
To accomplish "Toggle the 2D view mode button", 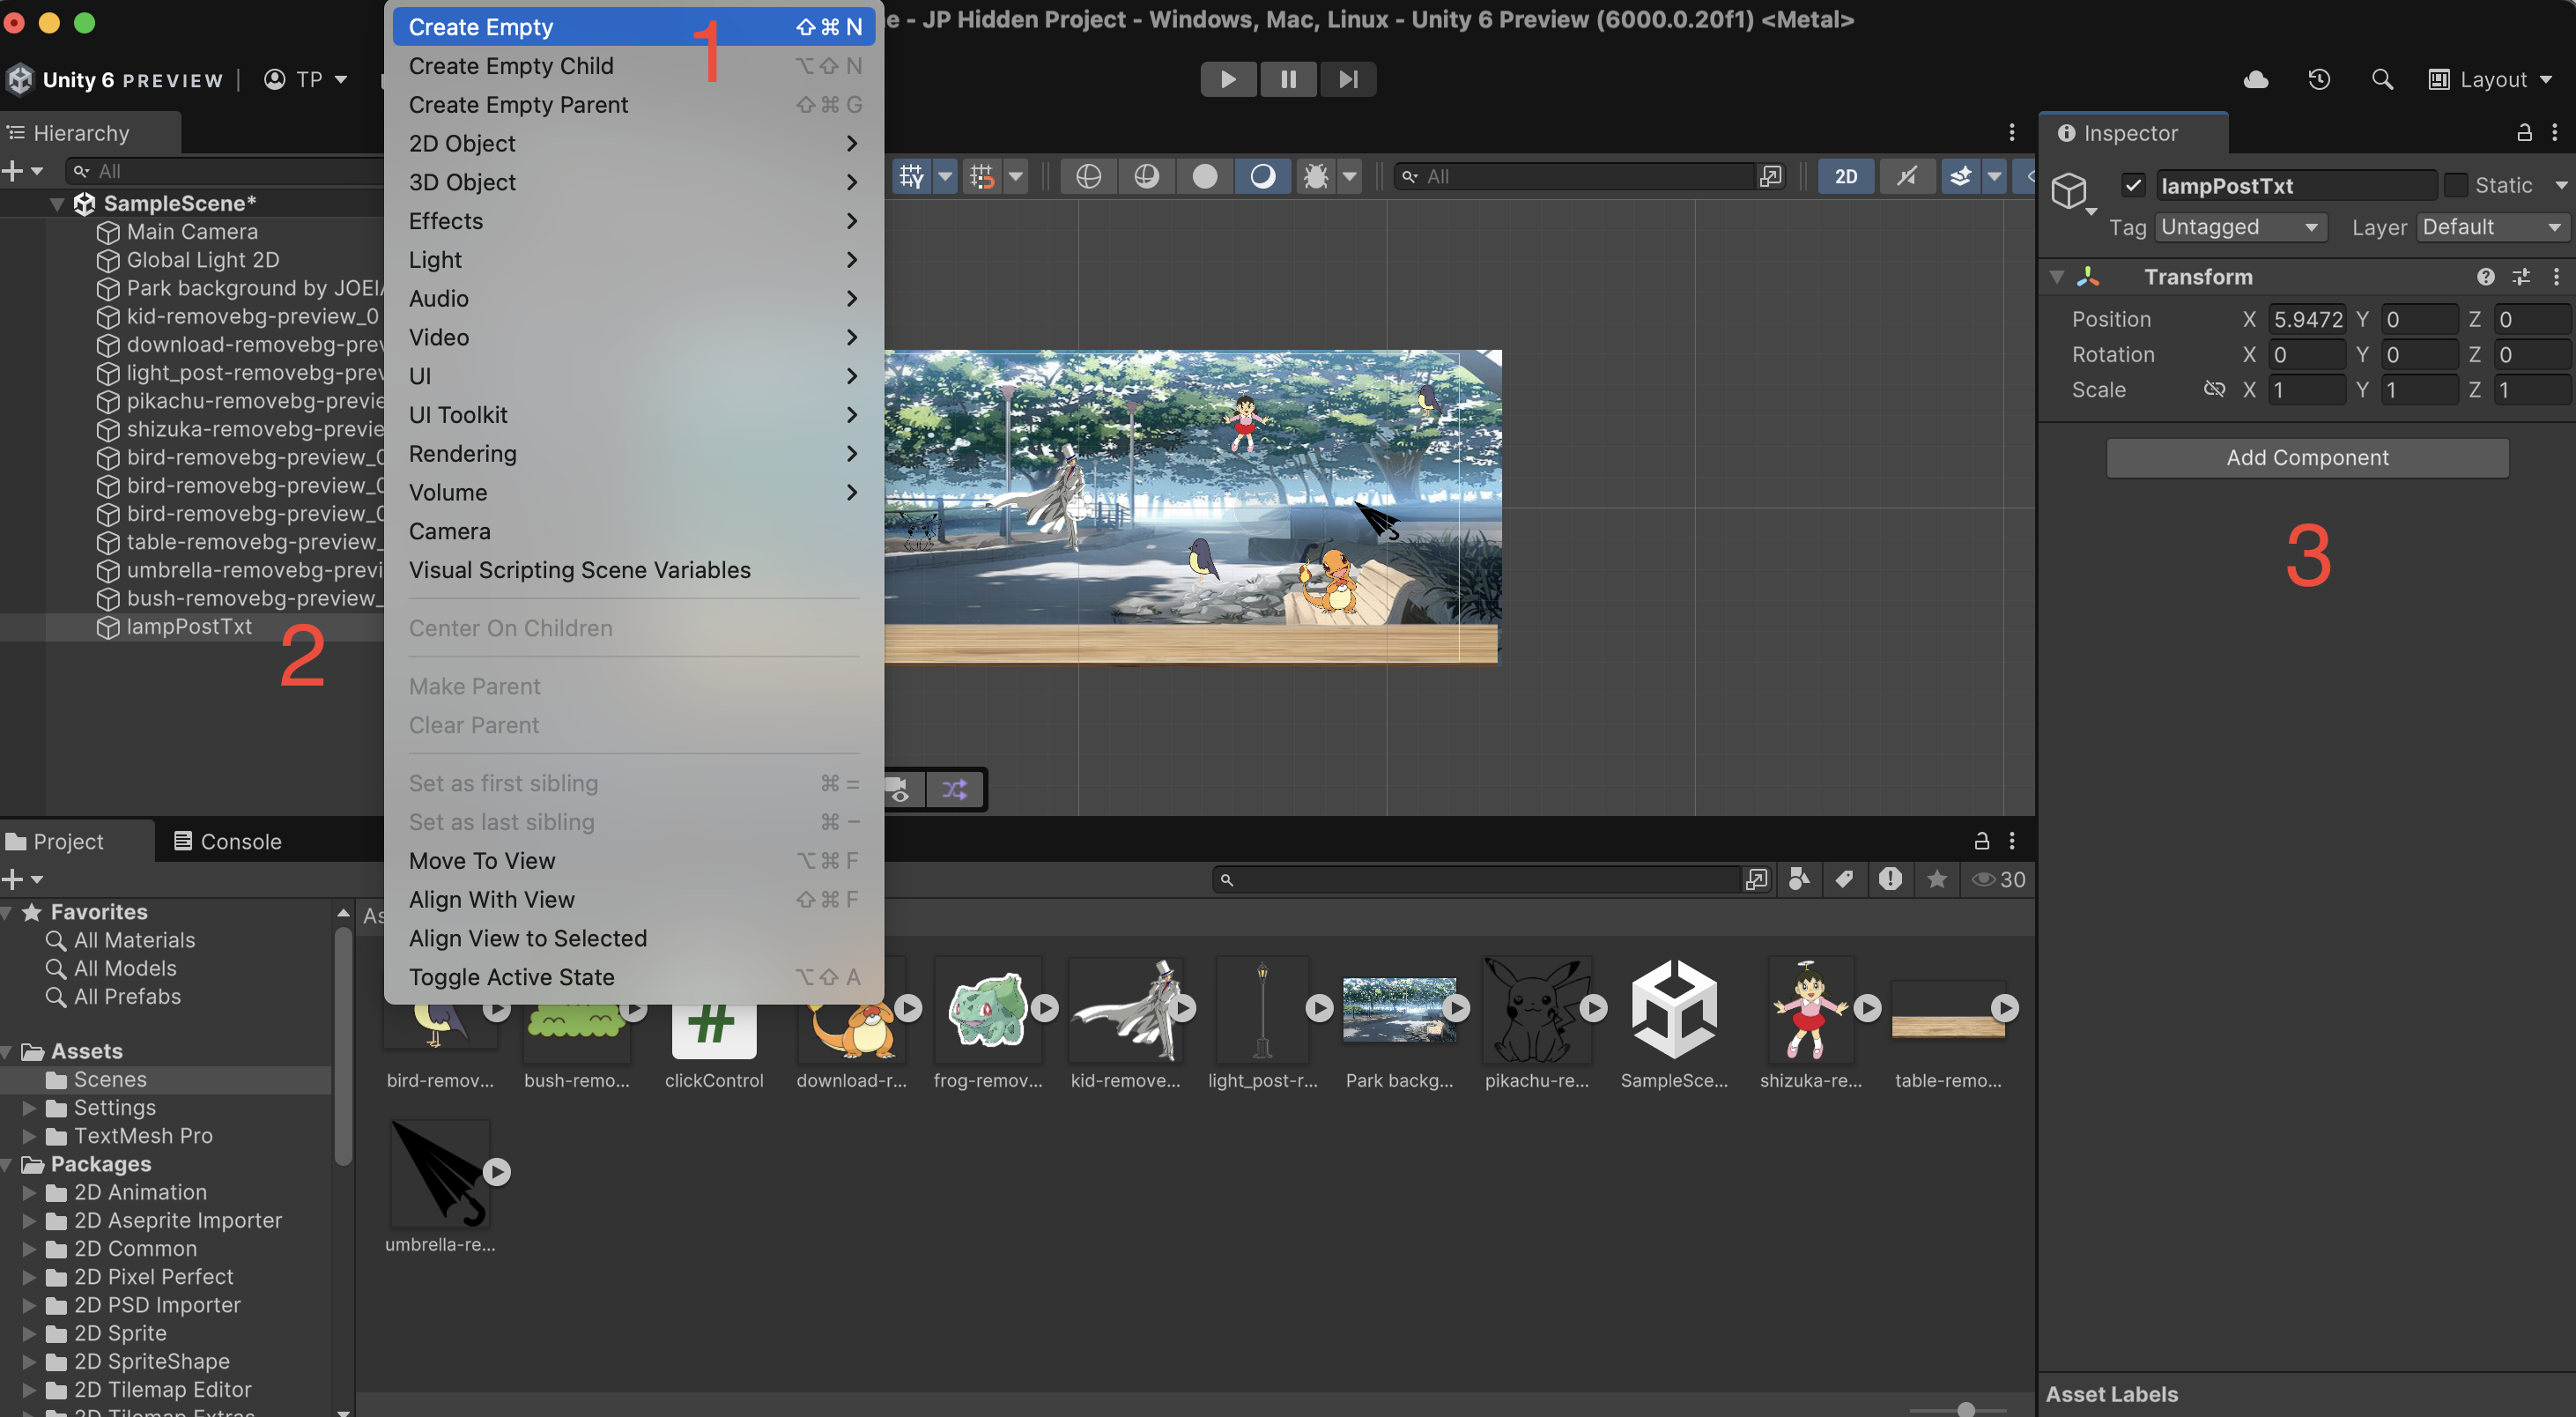I will [1845, 176].
